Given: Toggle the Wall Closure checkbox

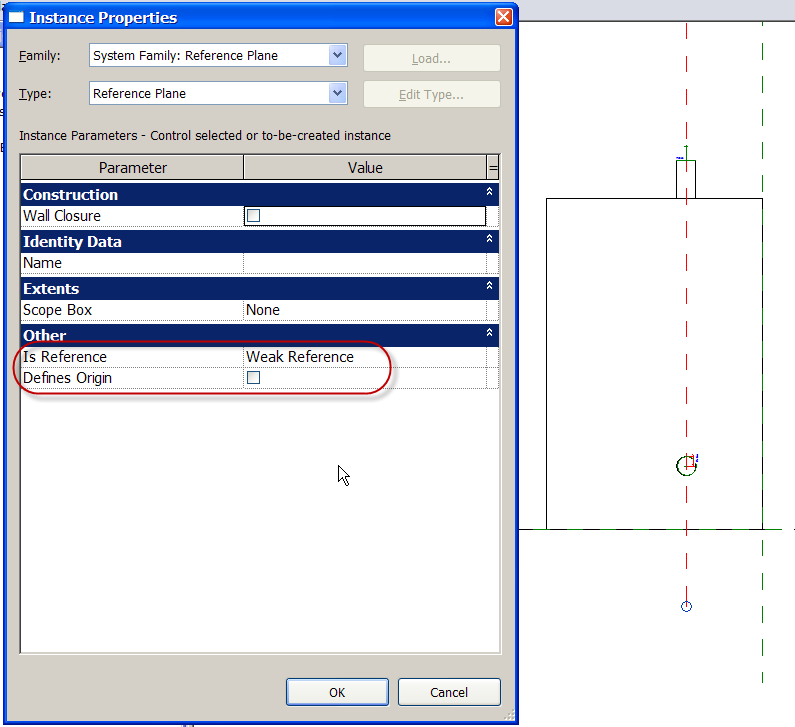Looking at the screenshot, I should point(253,215).
